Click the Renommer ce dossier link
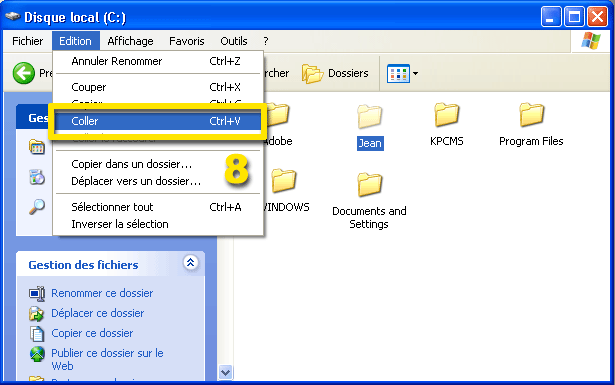The height and width of the screenshot is (385, 615). (102, 293)
